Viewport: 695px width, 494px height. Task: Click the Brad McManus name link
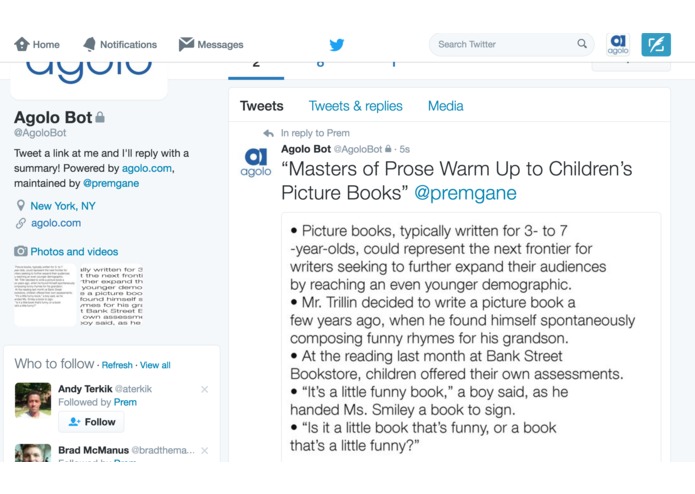coord(94,450)
